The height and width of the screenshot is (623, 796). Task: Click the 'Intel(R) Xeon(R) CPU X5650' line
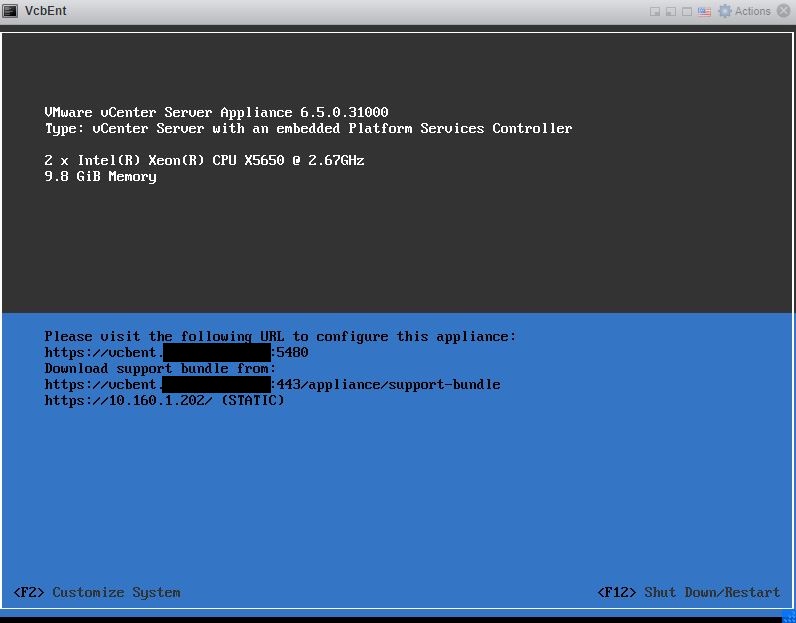204,160
